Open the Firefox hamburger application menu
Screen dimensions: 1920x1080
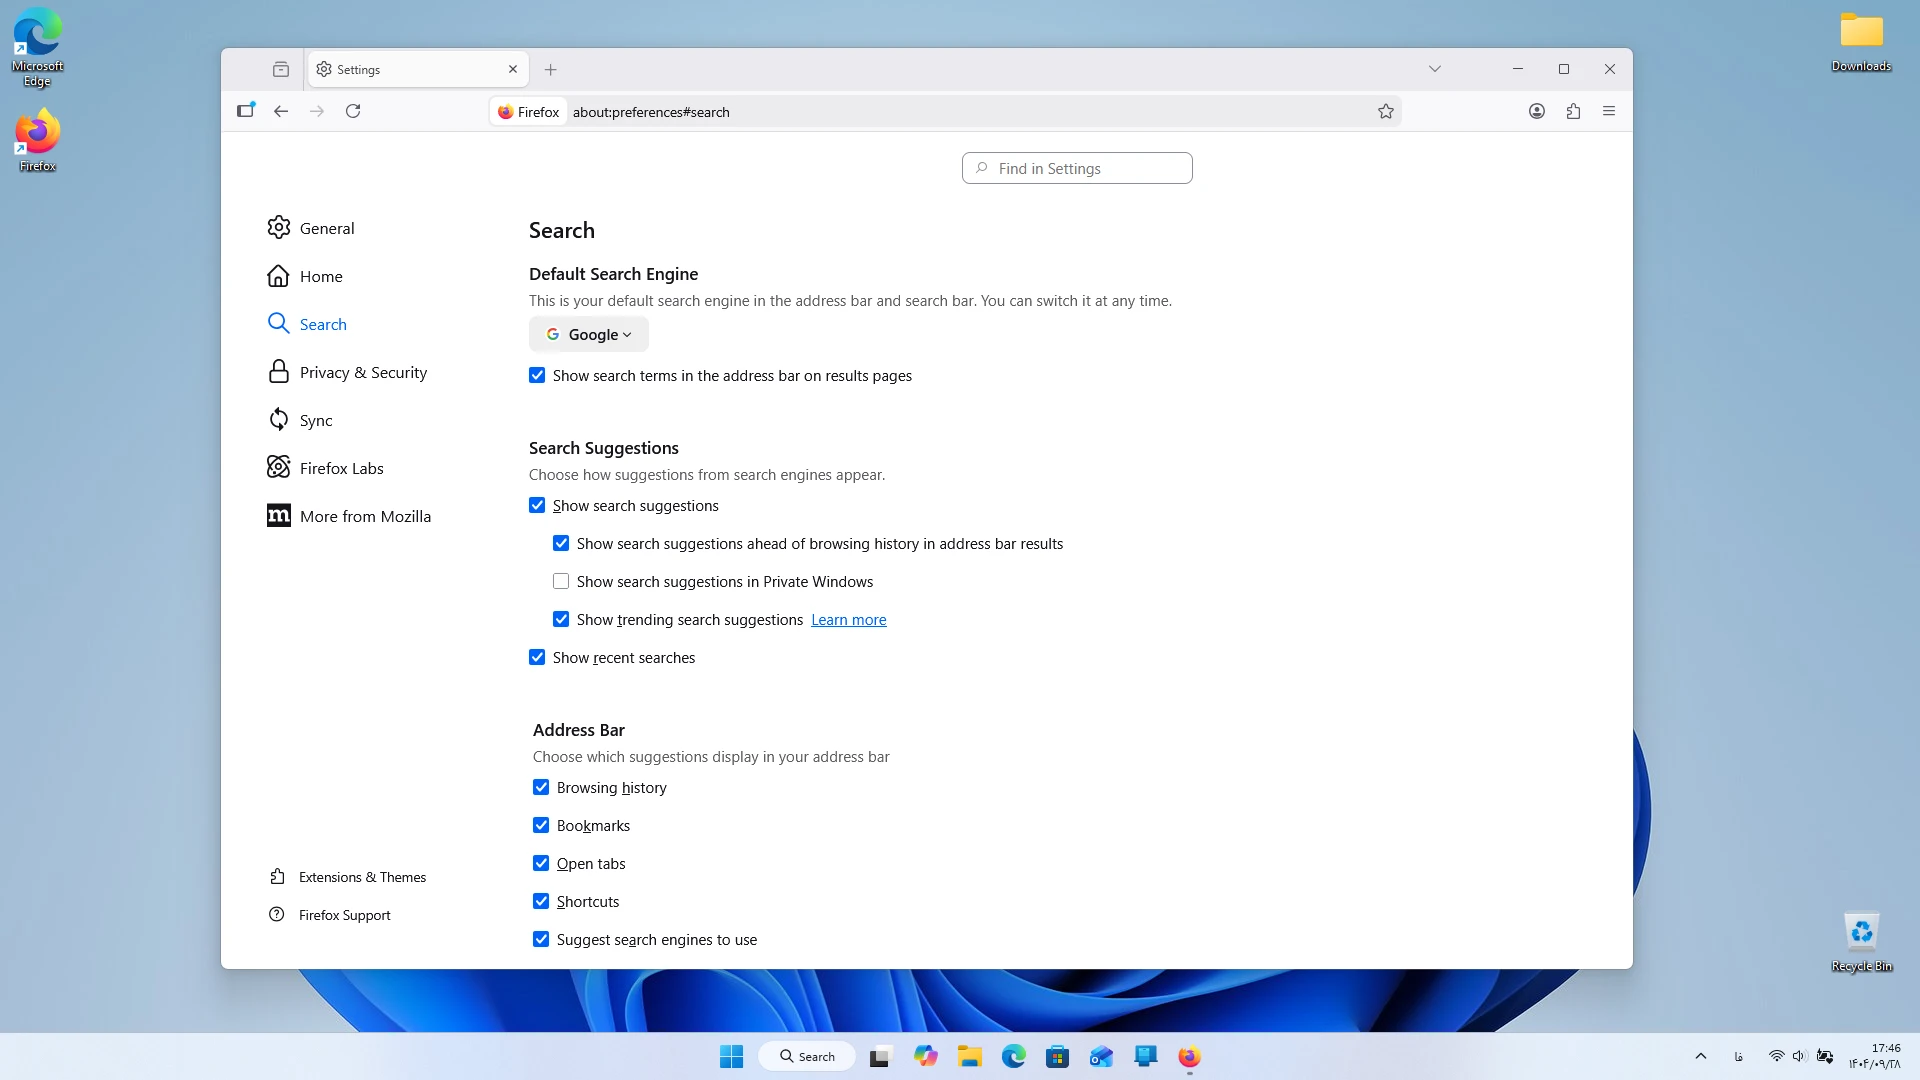point(1609,111)
